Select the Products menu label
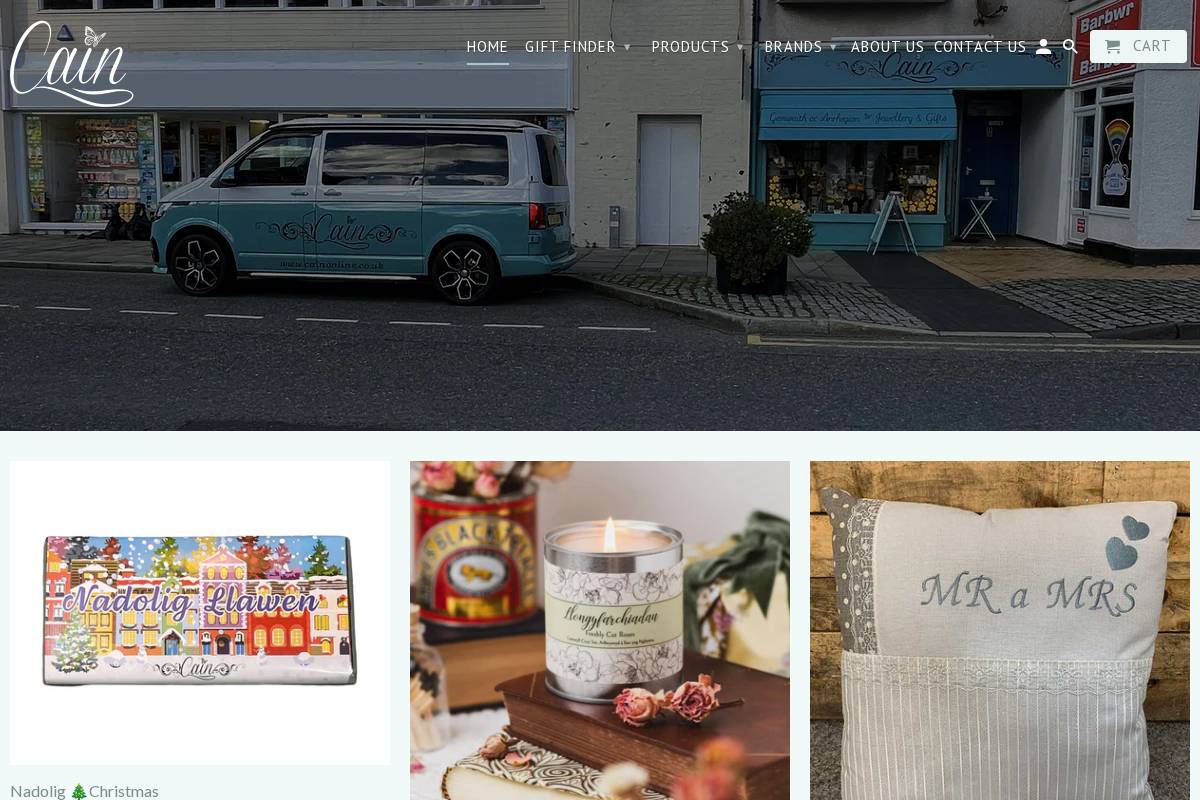1200x800 pixels. click(x=690, y=47)
